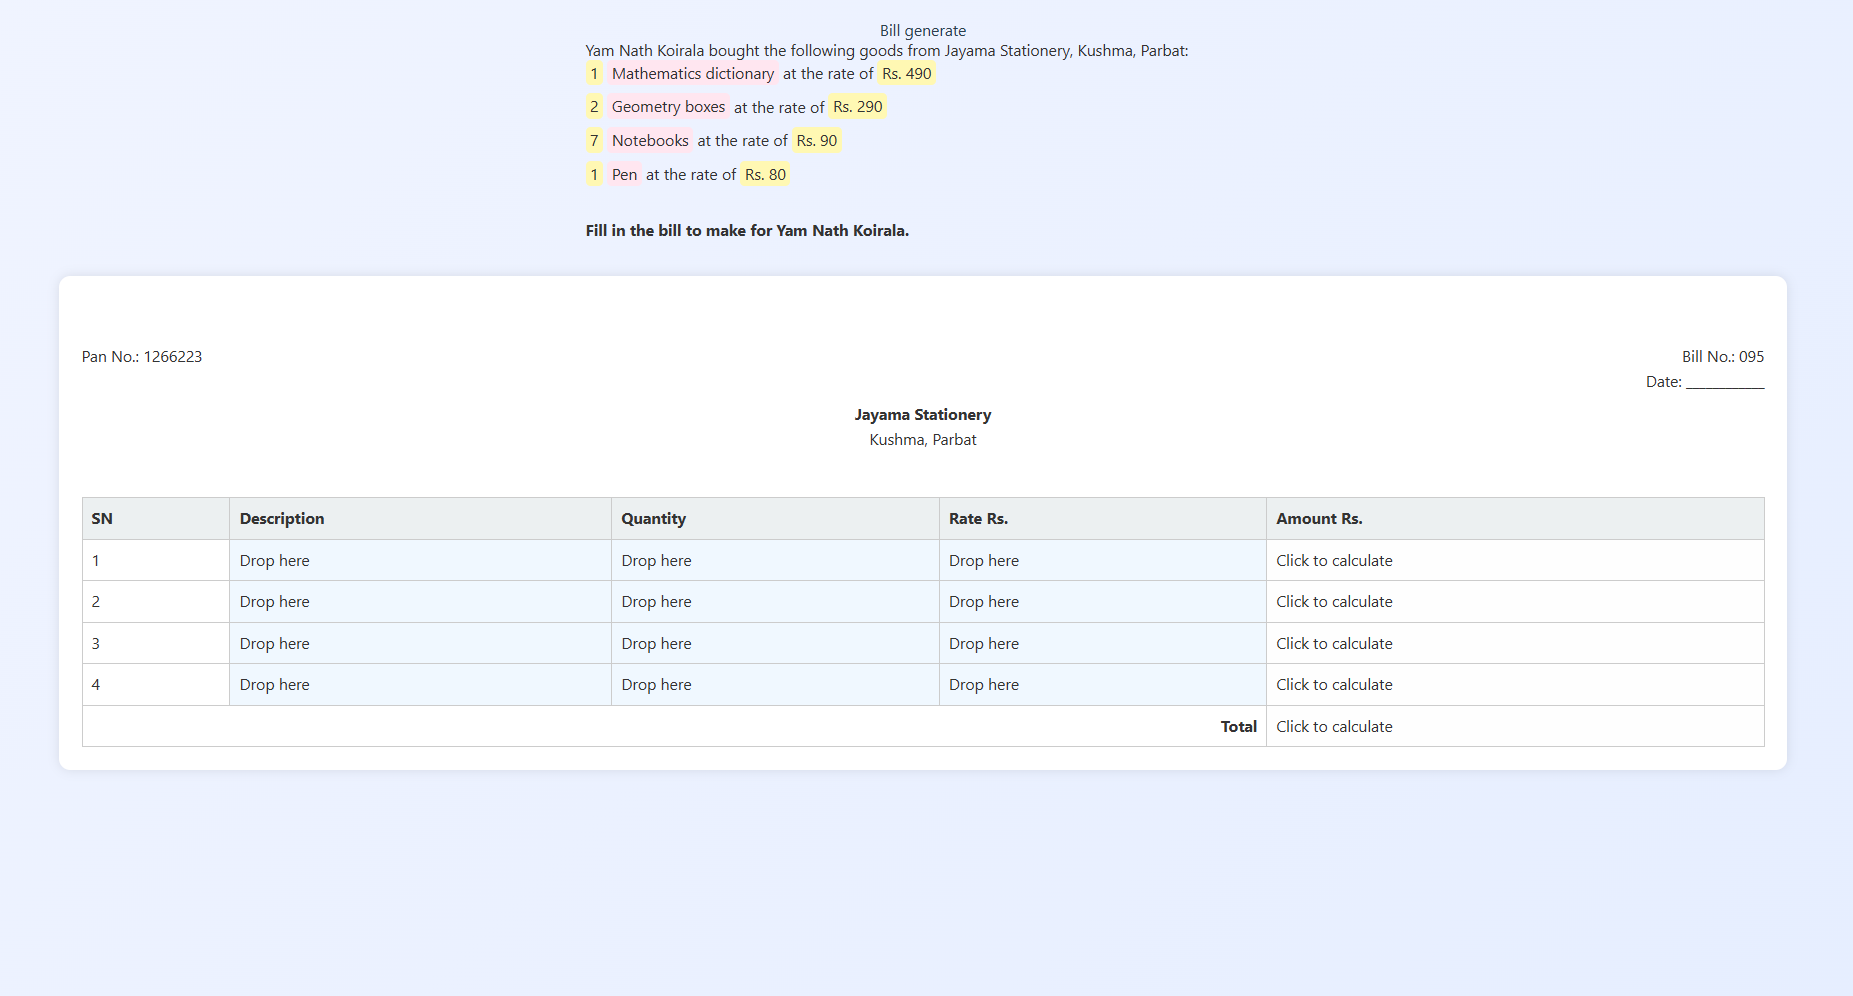
Task: Select the Geometry boxes draggable label
Action: point(668,107)
